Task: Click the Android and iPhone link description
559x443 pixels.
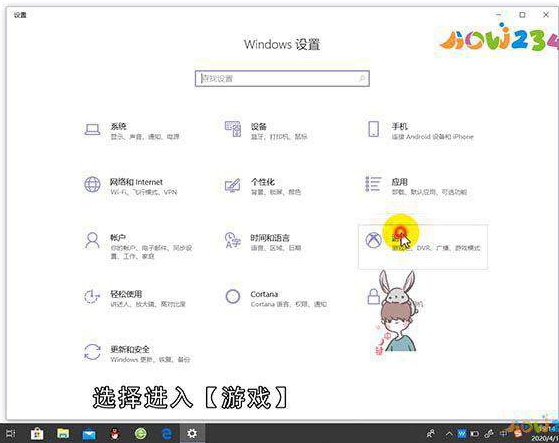Action: coord(432,136)
